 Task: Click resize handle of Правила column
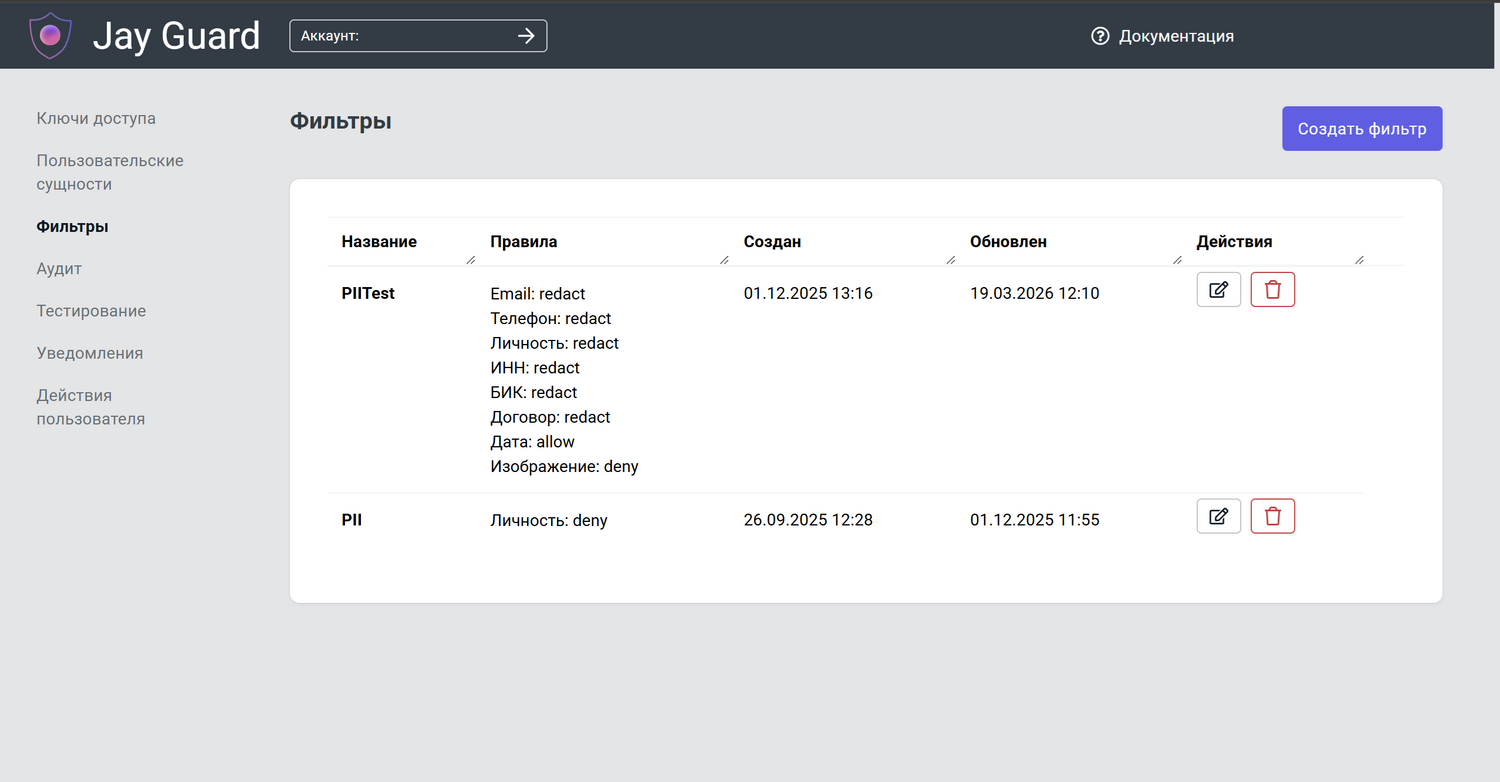click(724, 260)
